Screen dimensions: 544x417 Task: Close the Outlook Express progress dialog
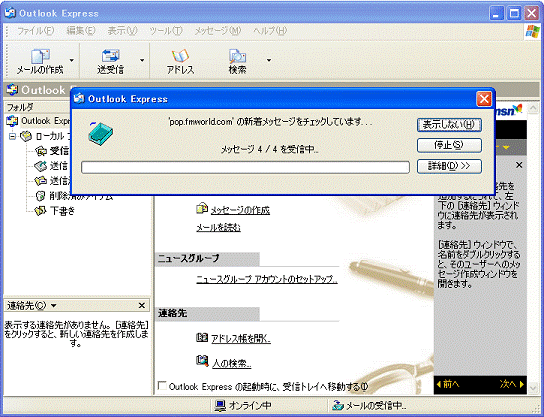click(x=484, y=99)
